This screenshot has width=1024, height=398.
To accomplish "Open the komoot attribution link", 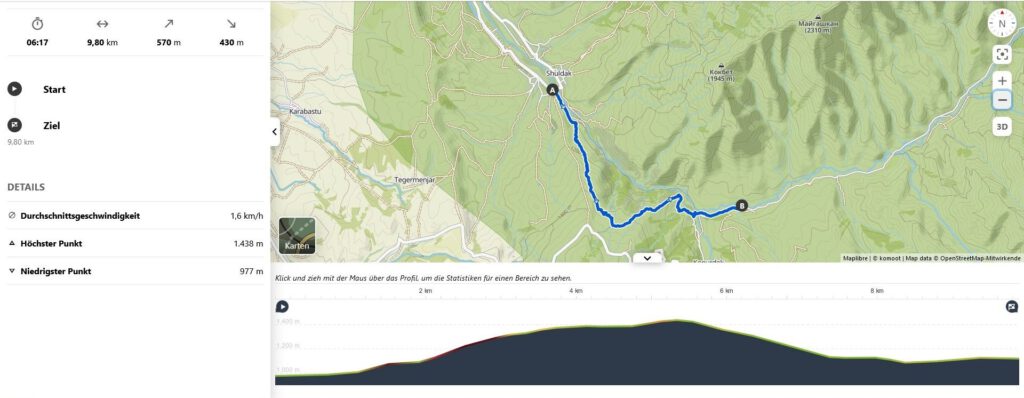I will (887, 258).
